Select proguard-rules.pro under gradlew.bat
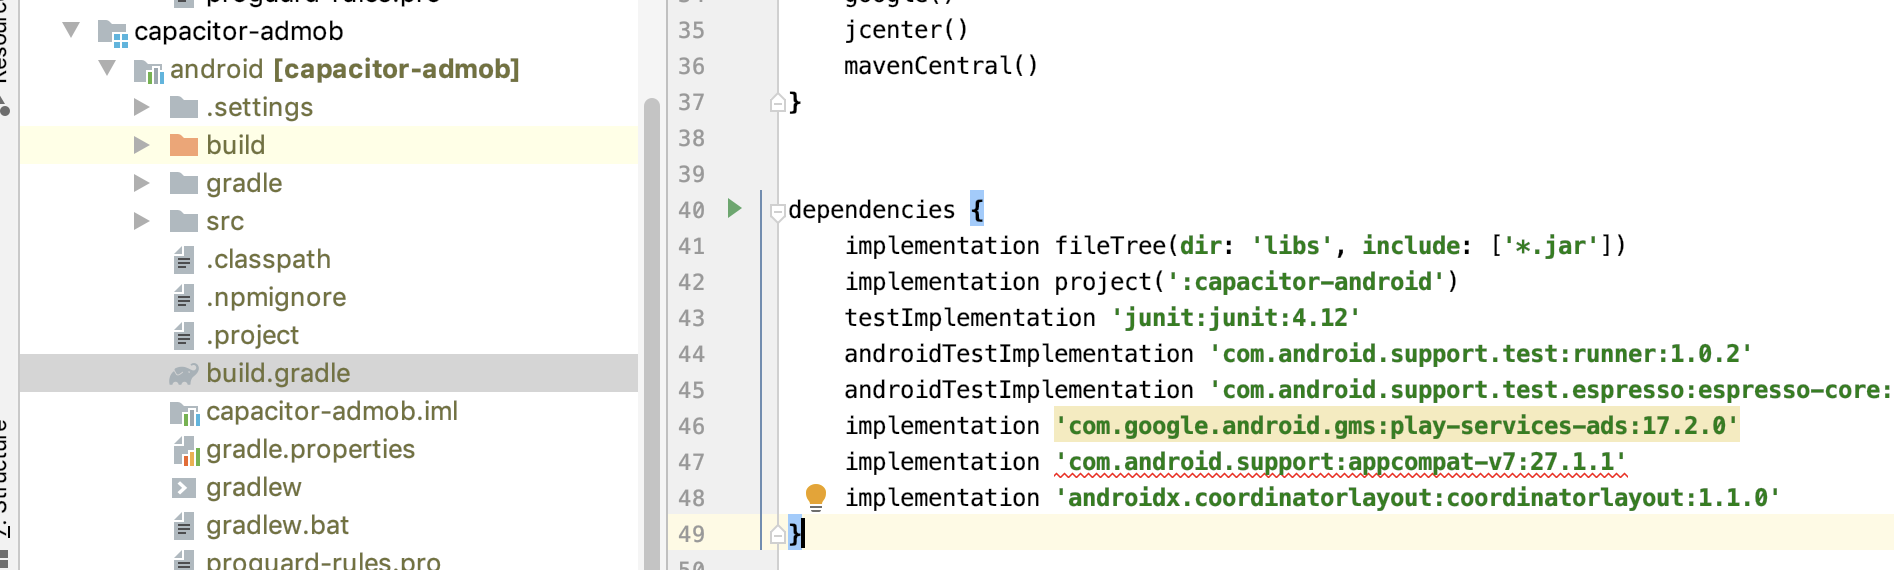 [323, 561]
